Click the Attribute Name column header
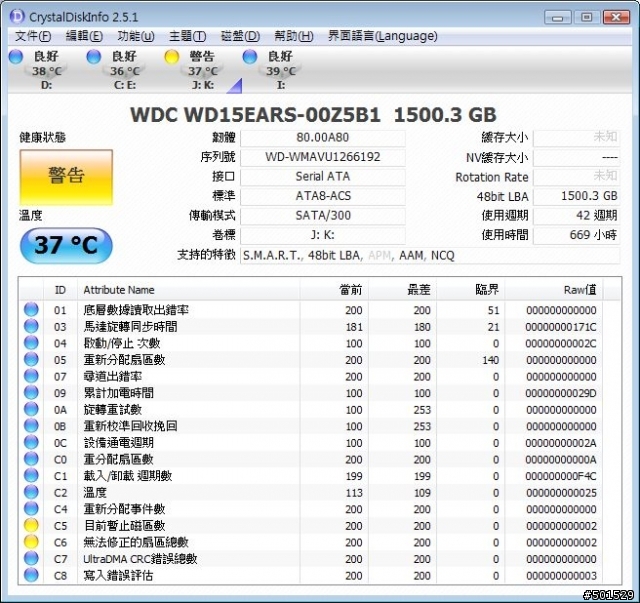Screen dimensions: 640x603 tap(189, 290)
